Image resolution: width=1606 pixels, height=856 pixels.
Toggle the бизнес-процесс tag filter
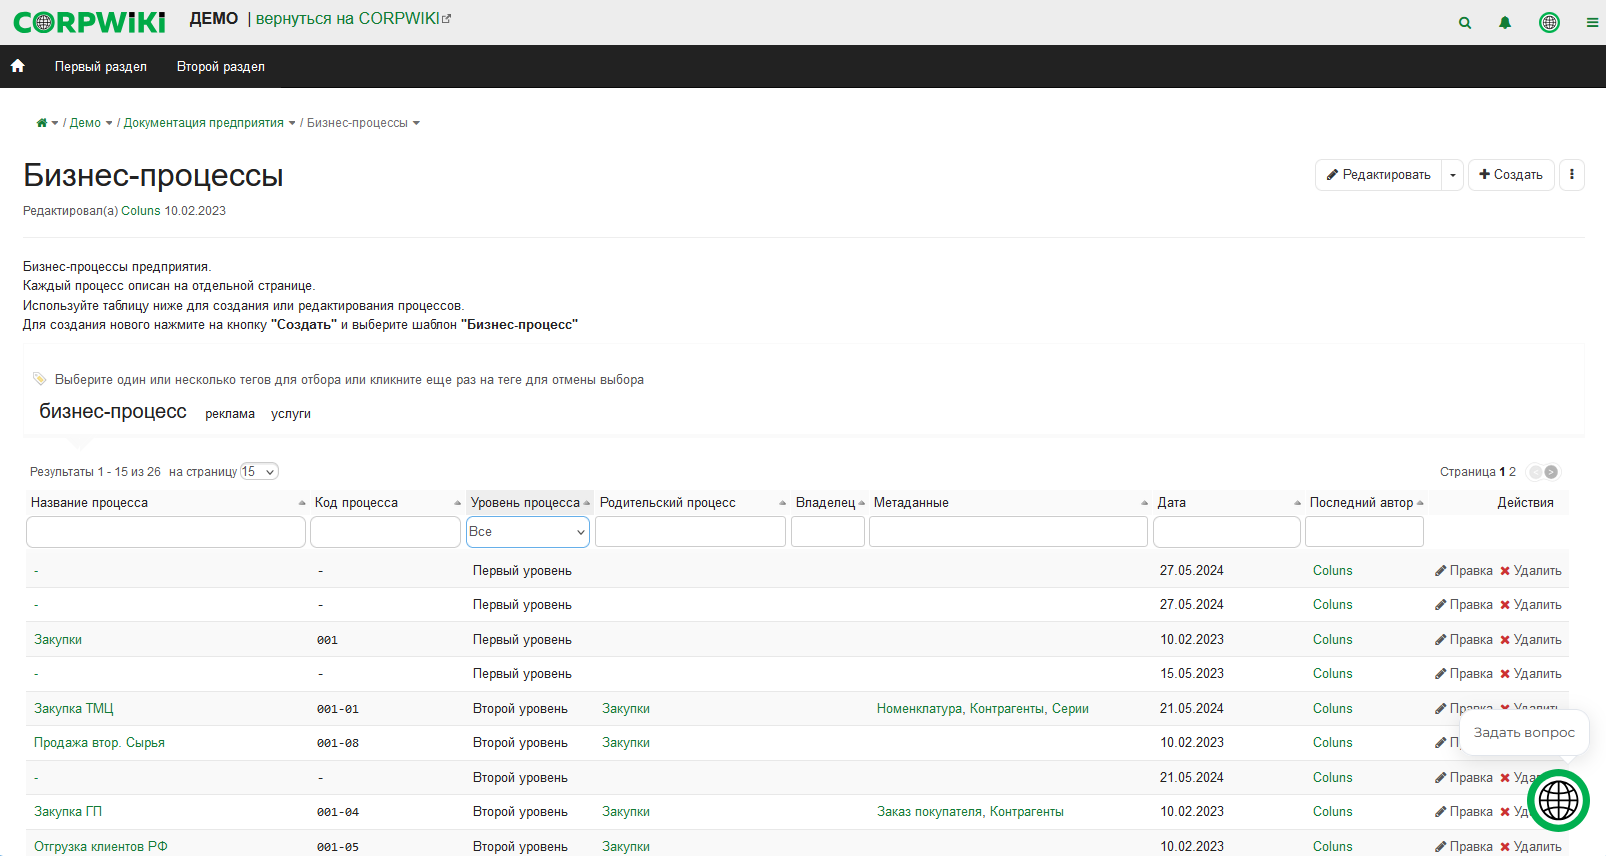[113, 411]
